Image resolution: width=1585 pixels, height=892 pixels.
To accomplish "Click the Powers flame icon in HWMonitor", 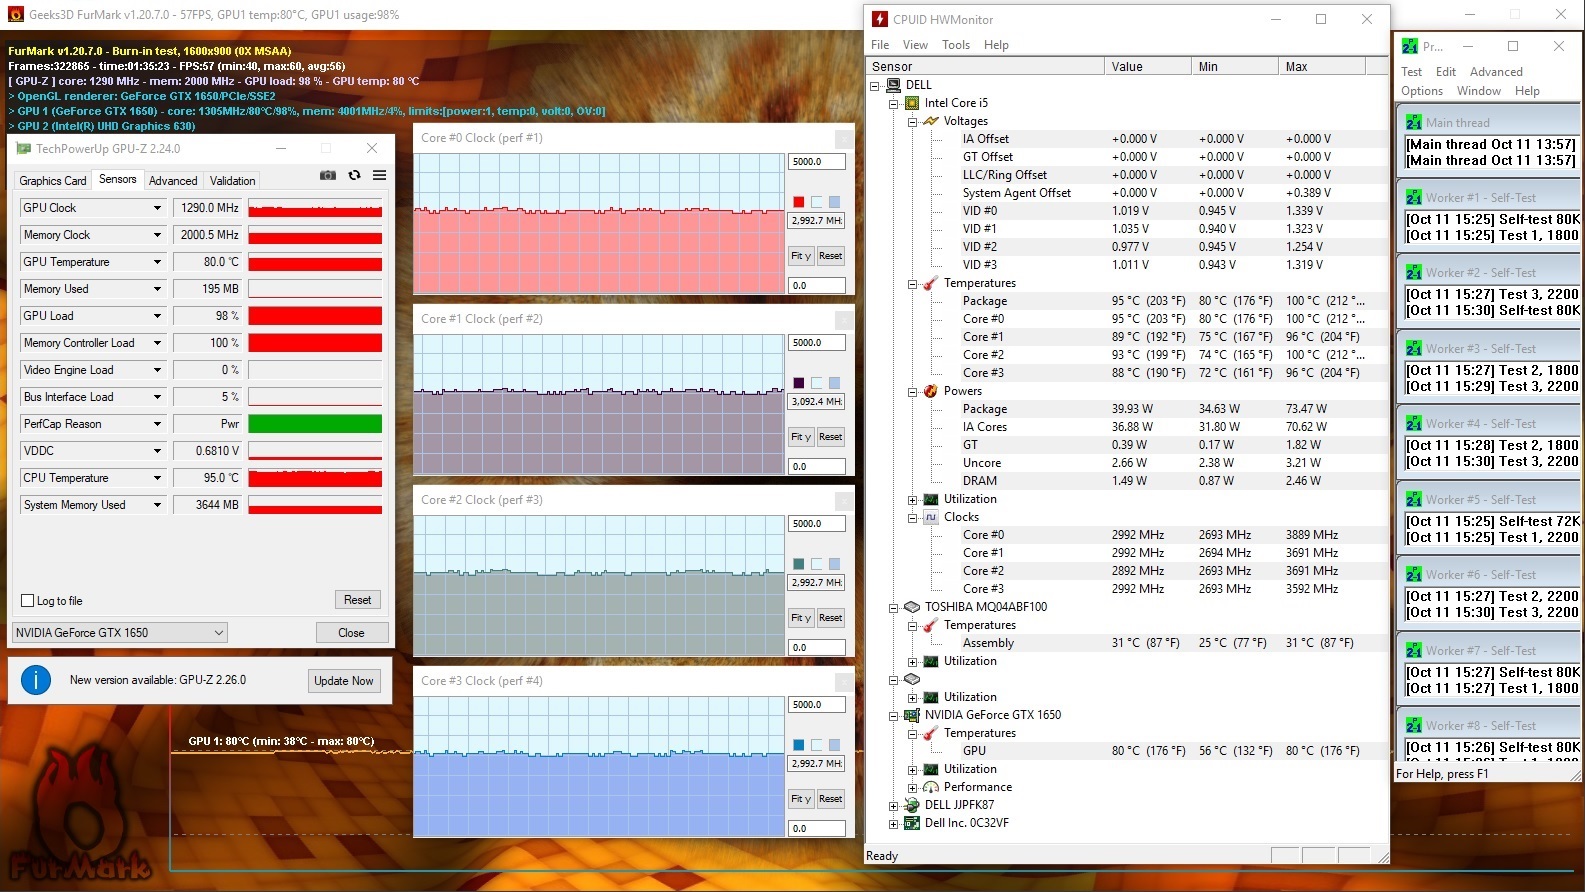I will (x=931, y=391).
